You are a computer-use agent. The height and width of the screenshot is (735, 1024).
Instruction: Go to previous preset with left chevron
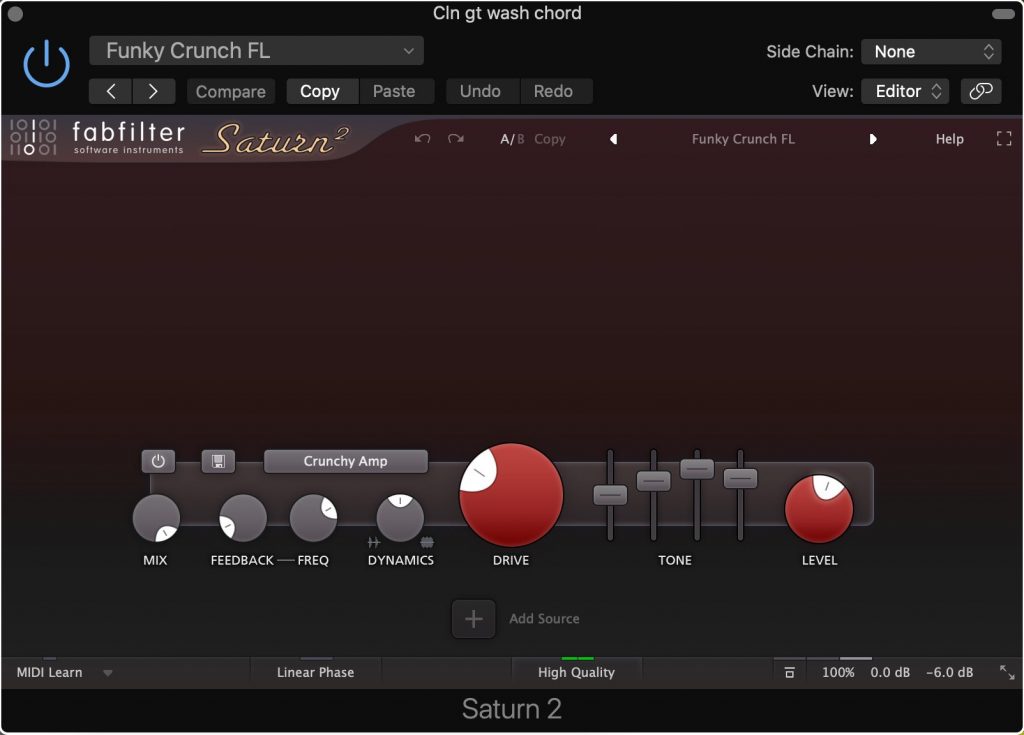pos(110,91)
